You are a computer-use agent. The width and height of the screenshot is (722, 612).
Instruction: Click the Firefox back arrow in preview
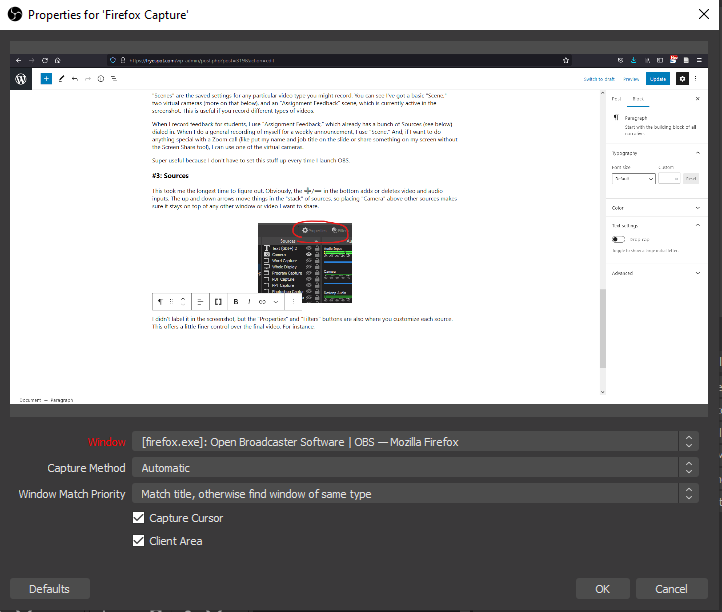(x=18, y=60)
